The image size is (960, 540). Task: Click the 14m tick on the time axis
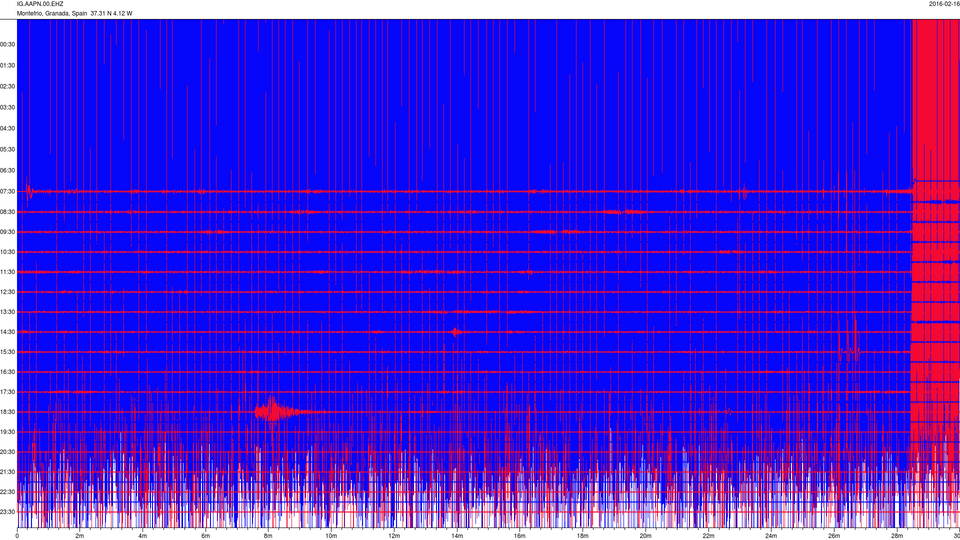457,536
